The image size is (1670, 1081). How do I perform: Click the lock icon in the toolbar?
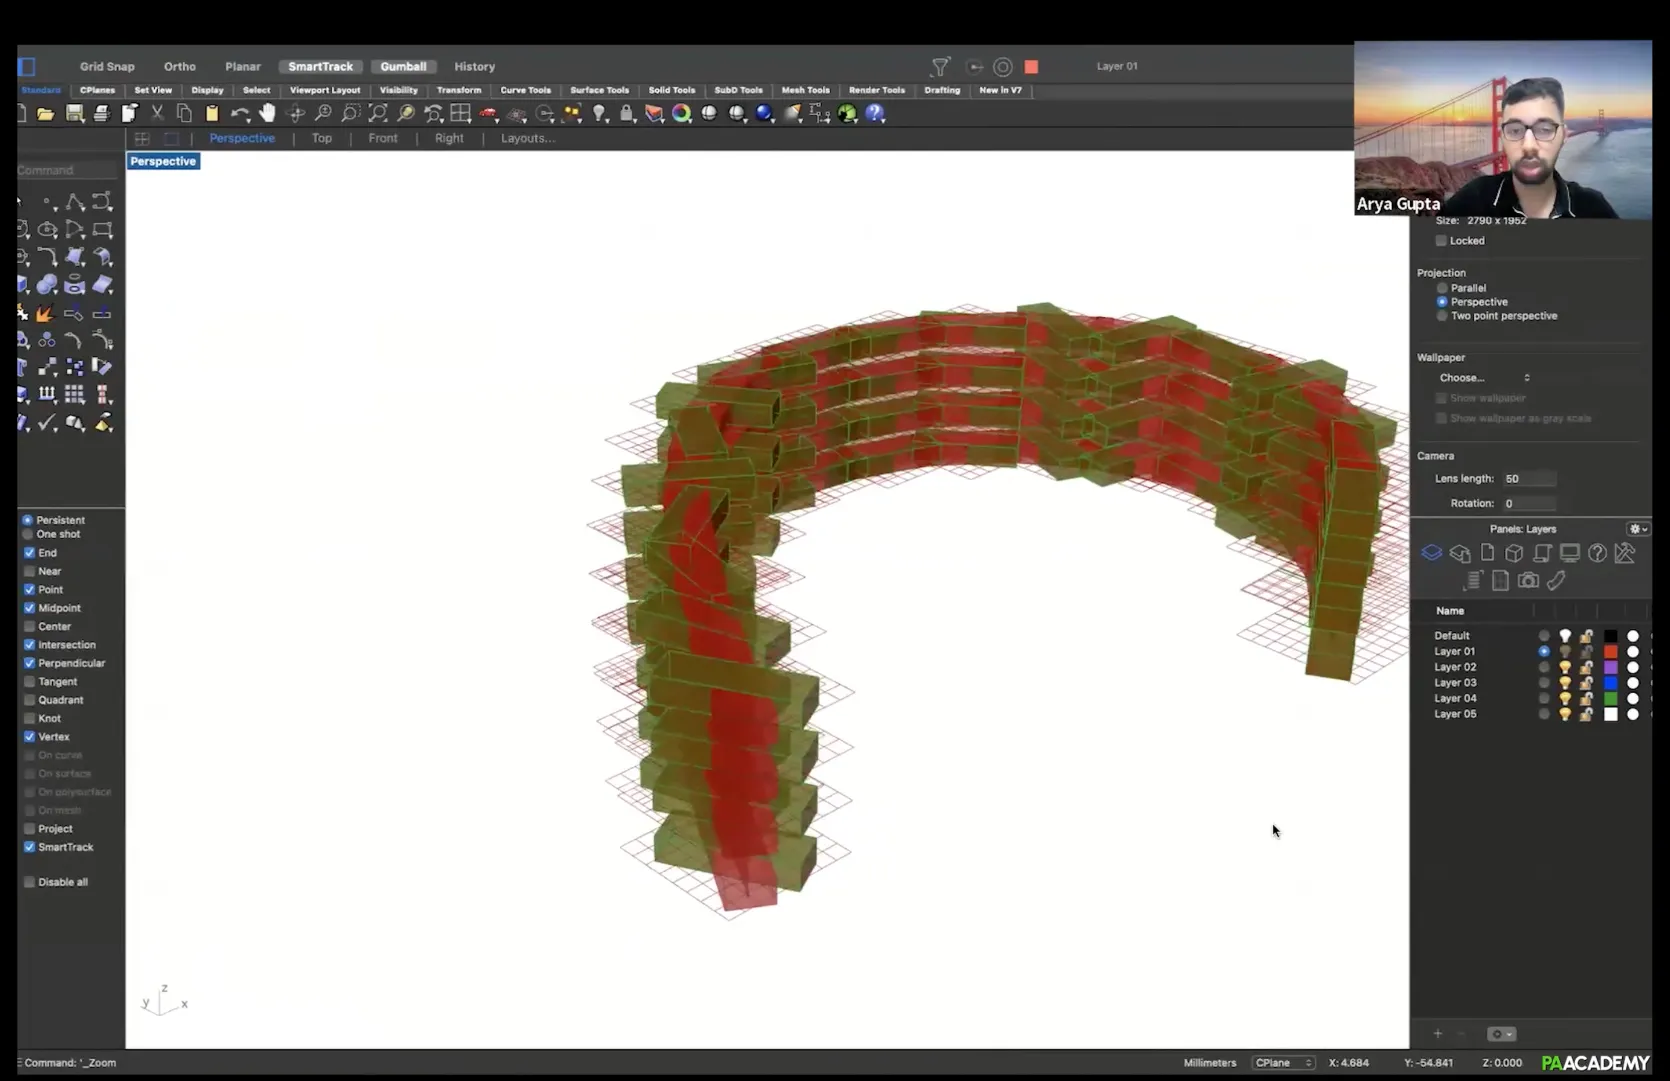(627, 113)
